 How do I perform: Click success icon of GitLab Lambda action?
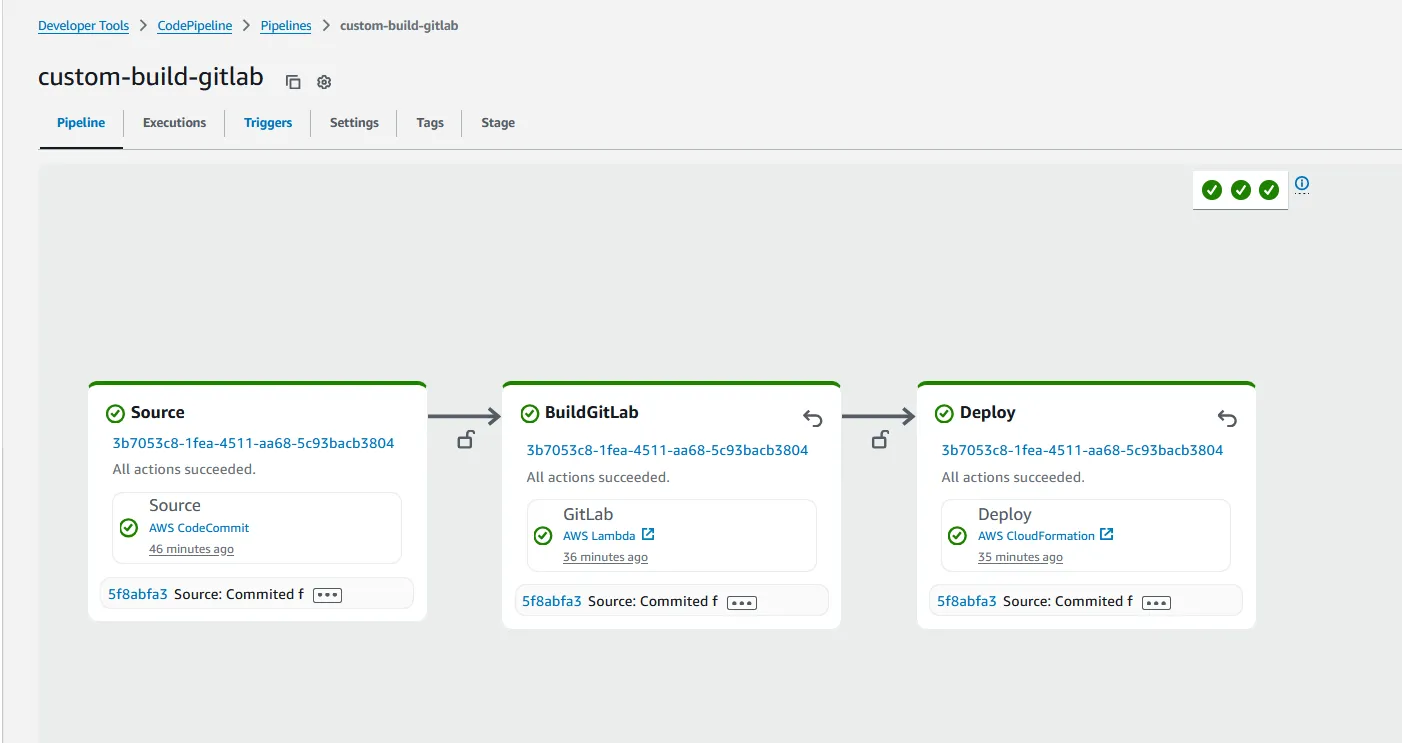coord(543,535)
